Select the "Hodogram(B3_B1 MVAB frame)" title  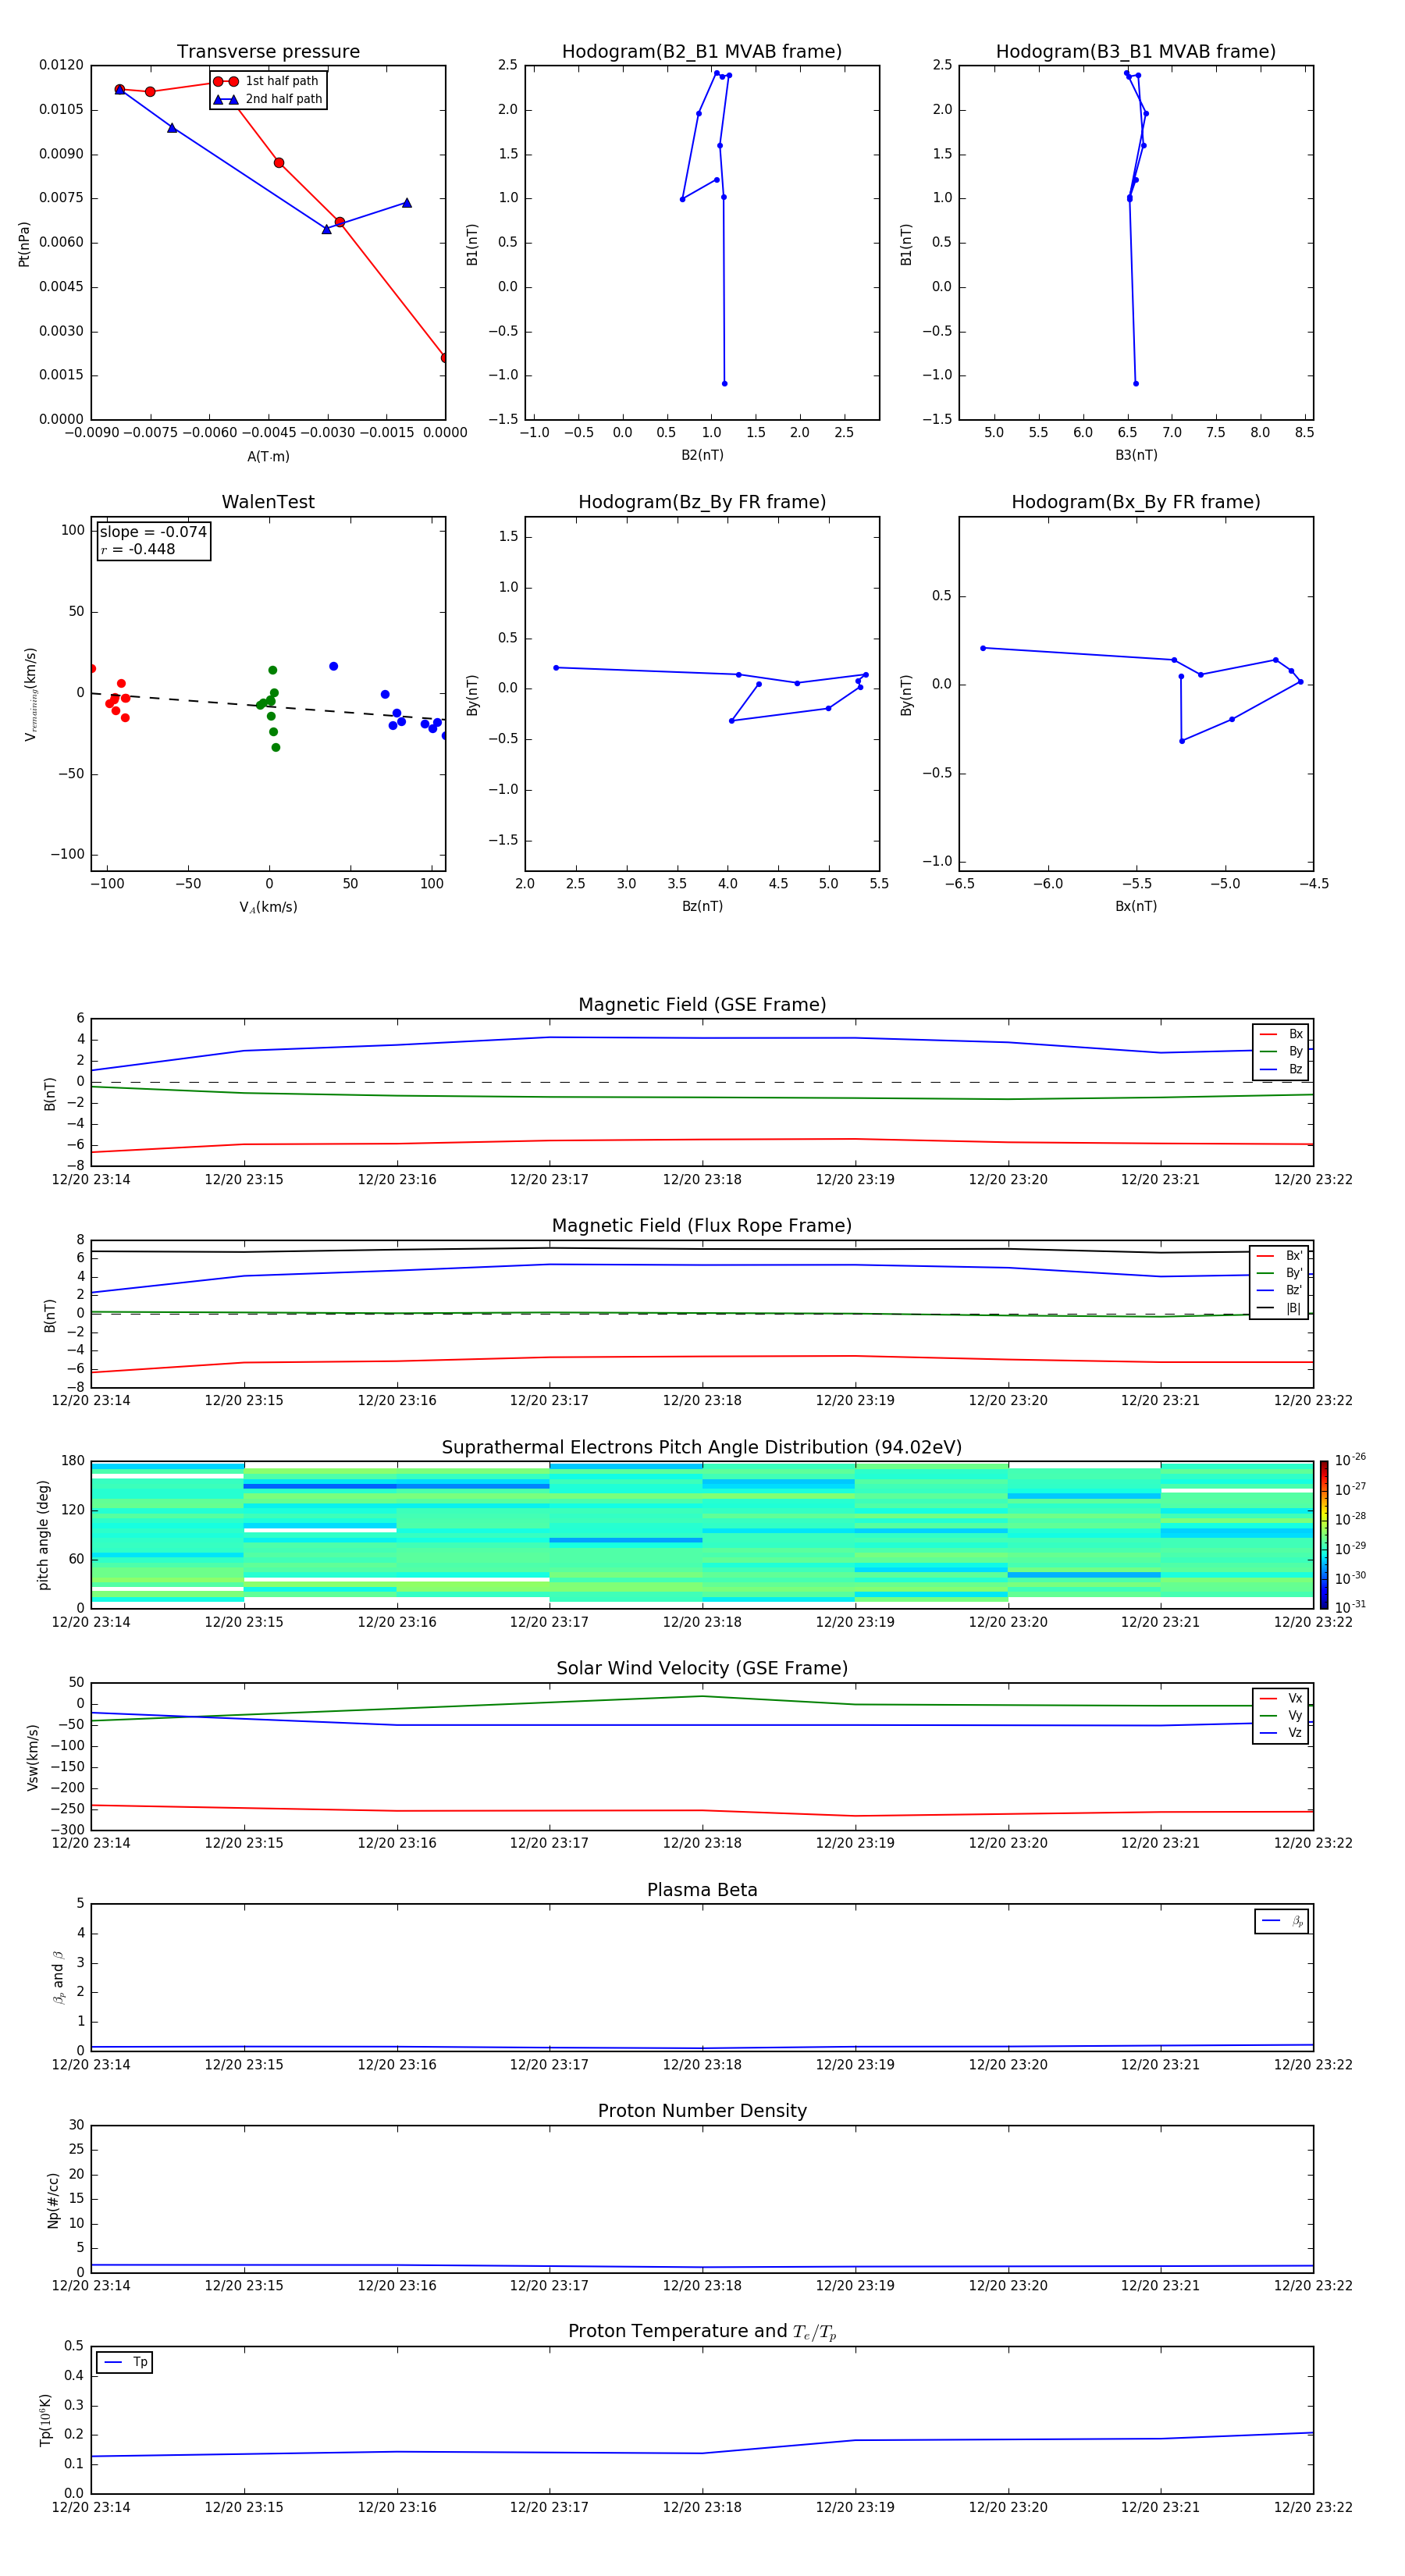(x=1136, y=52)
